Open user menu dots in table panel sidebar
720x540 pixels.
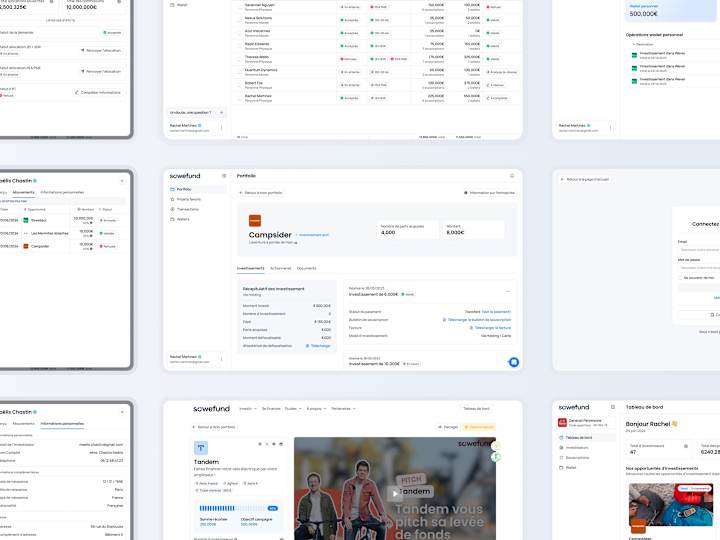[221, 128]
